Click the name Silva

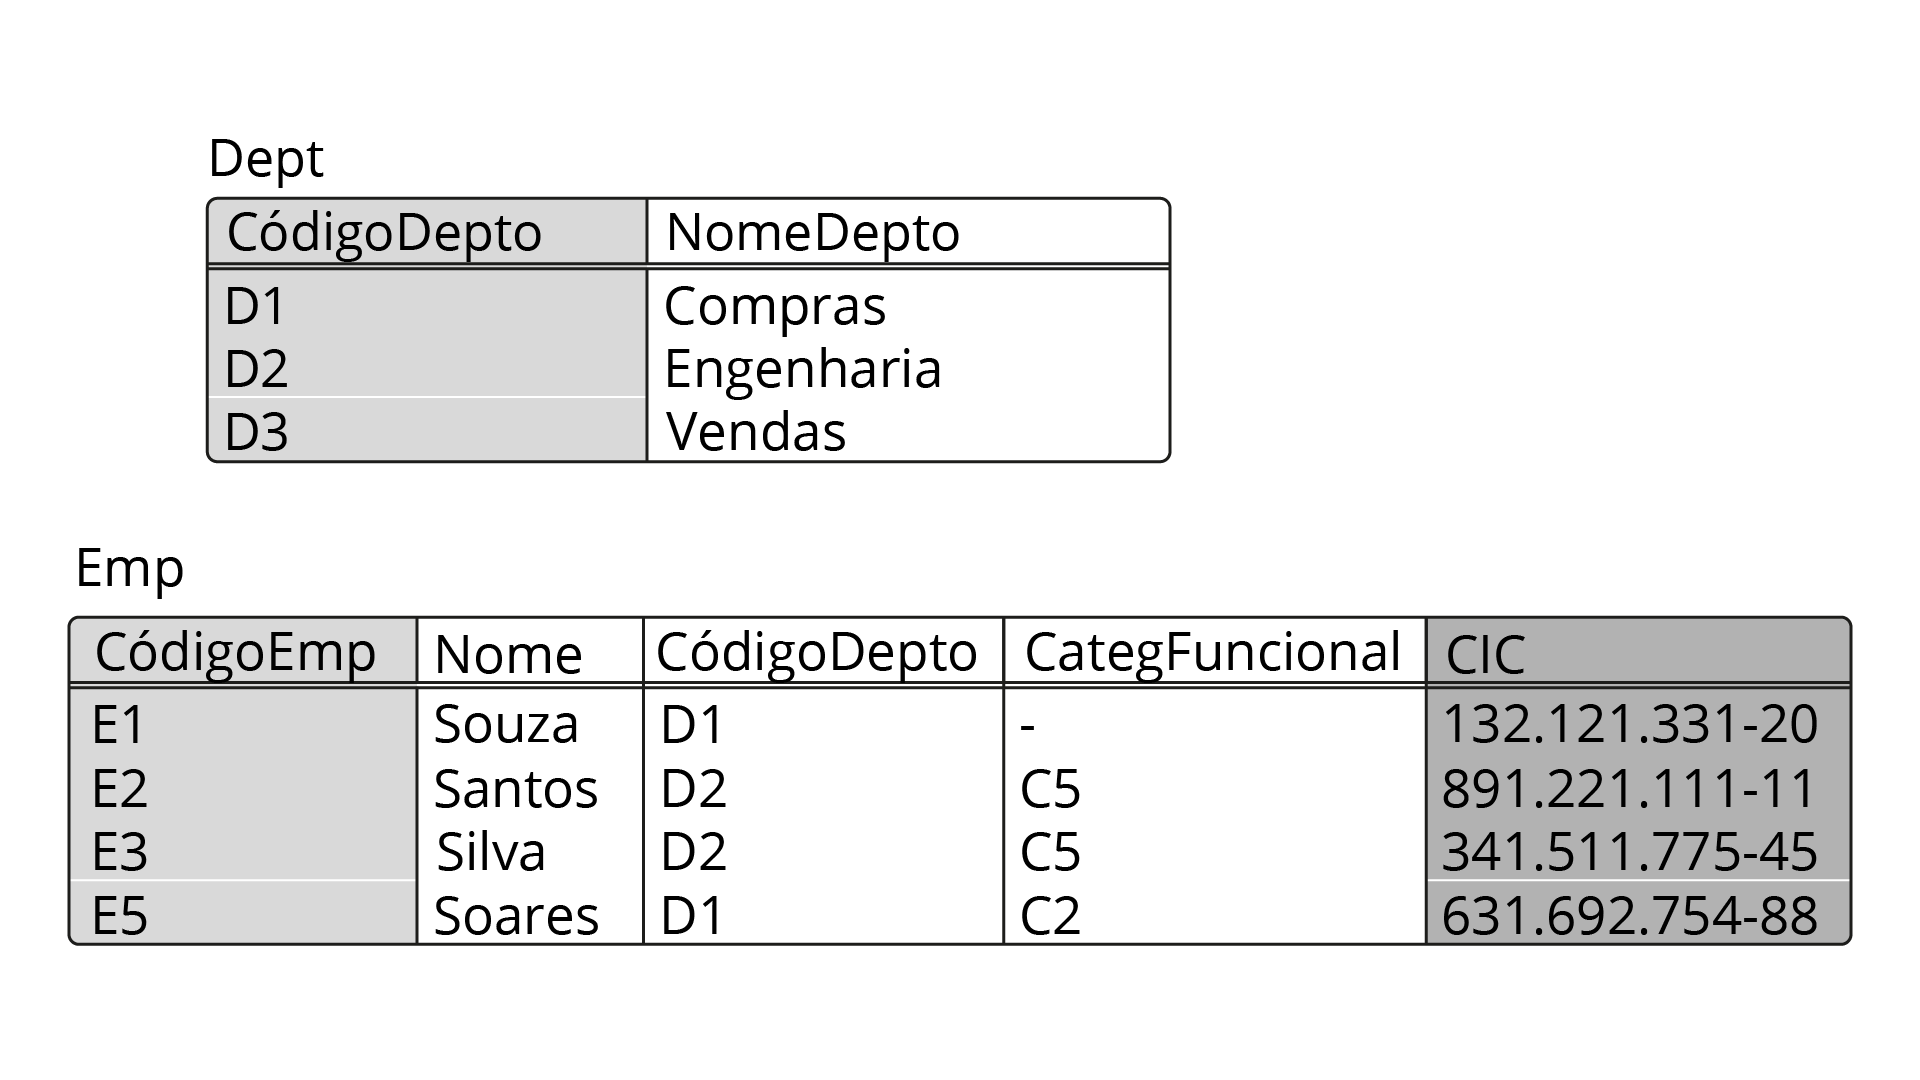point(491,853)
